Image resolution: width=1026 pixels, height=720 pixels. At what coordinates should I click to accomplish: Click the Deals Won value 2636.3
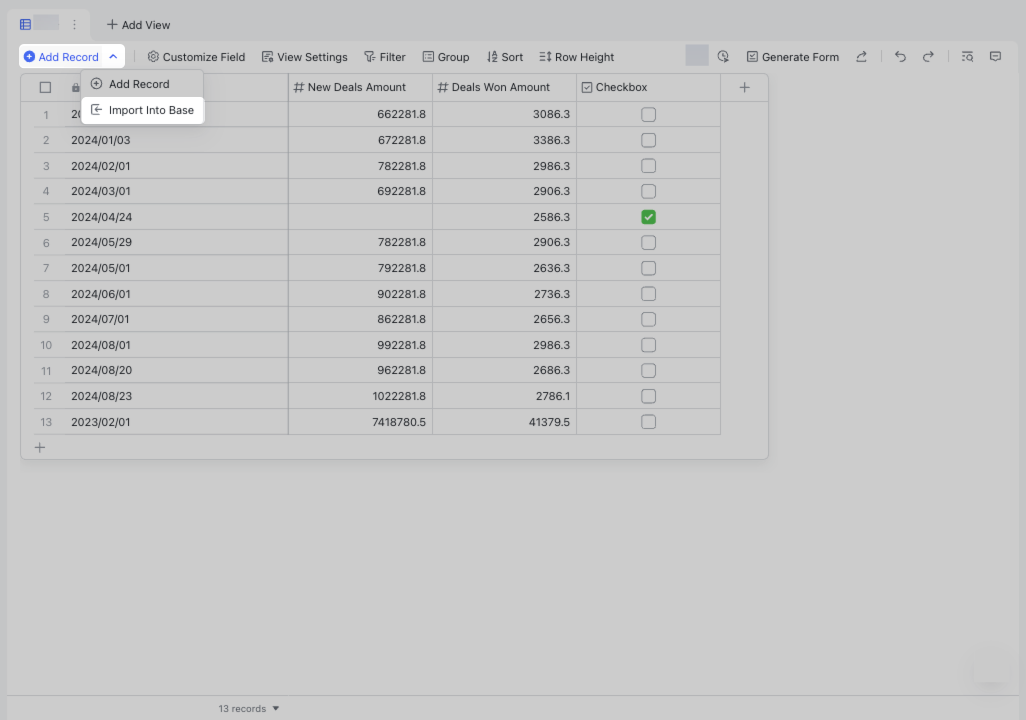(x=504, y=268)
